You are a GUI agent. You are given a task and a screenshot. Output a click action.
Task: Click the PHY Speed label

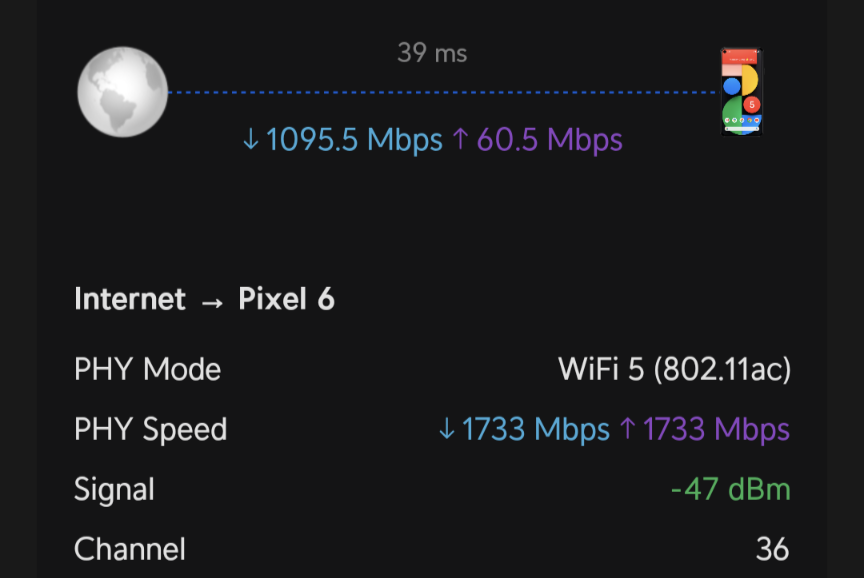pyautogui.click(x=150, y=430)
